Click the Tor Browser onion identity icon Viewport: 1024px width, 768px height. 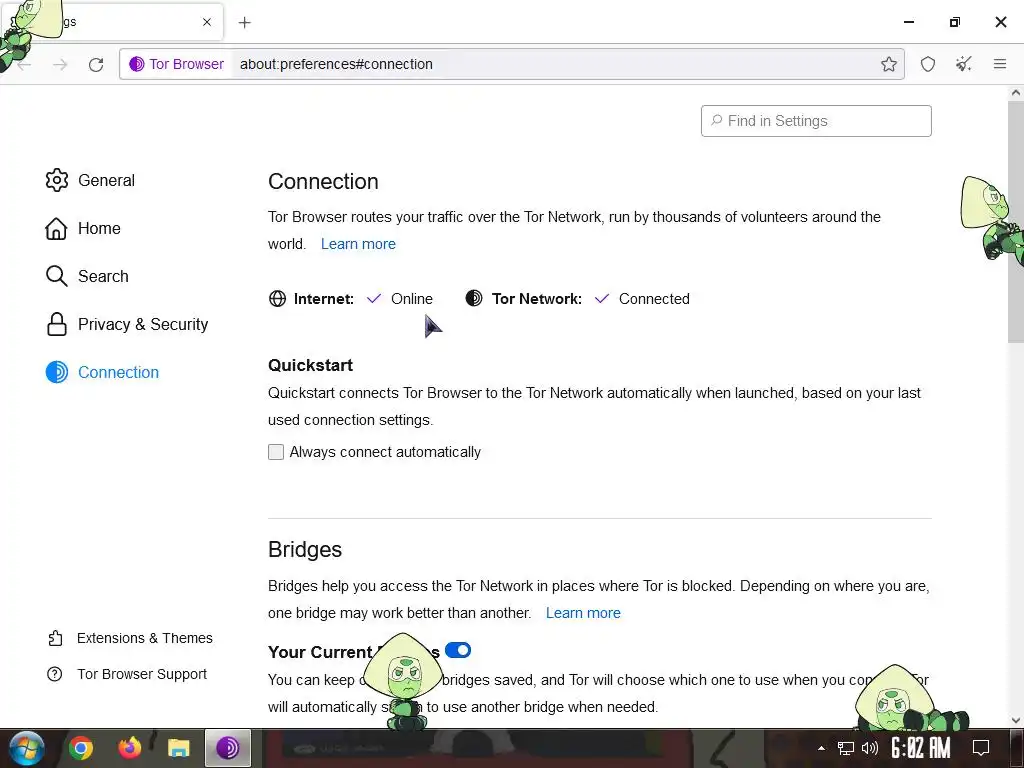coord(136,64)
